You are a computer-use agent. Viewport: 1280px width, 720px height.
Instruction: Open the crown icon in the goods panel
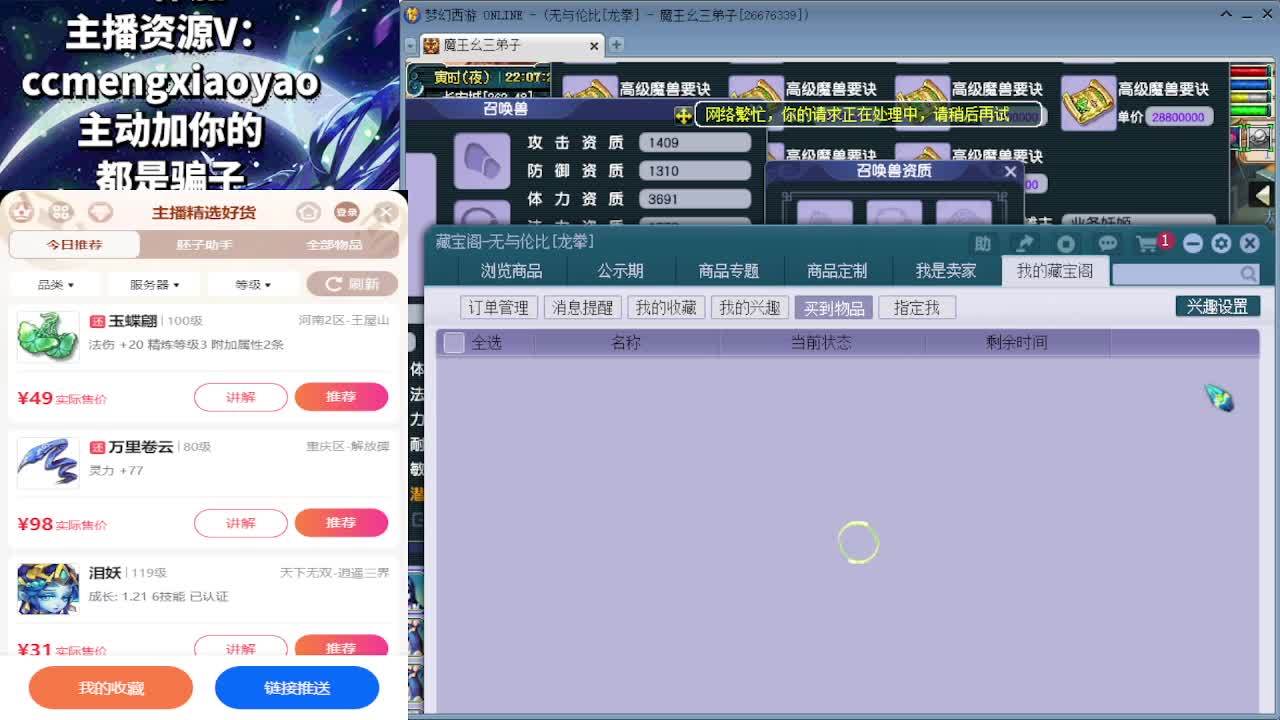(22, 212)
